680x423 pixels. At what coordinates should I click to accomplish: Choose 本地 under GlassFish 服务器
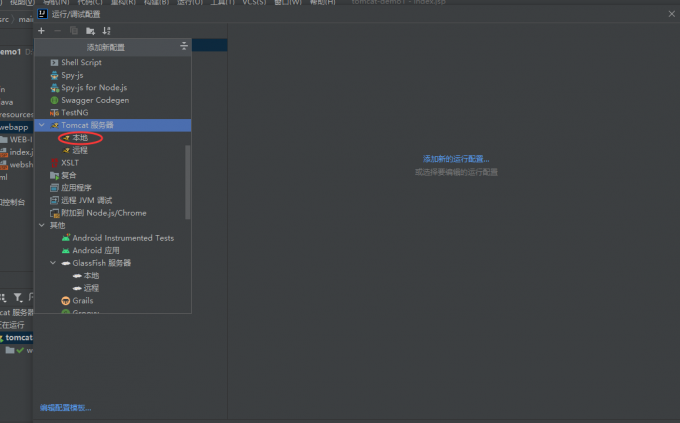(x=91, y=276)
